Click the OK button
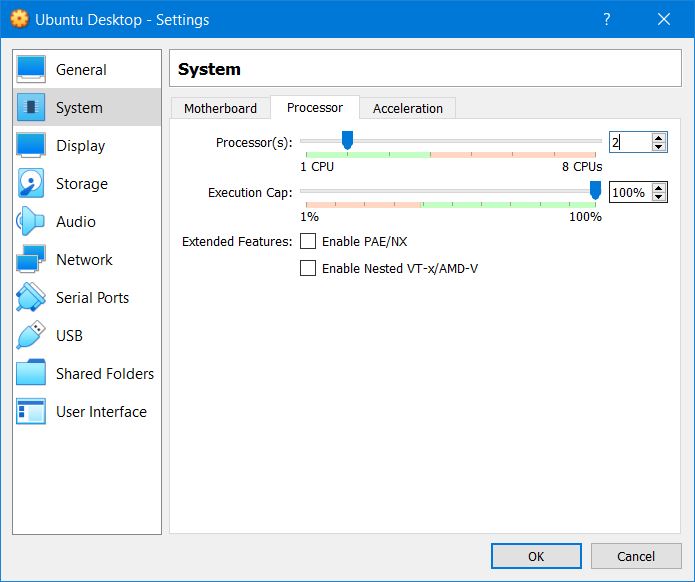 [536, 556]
